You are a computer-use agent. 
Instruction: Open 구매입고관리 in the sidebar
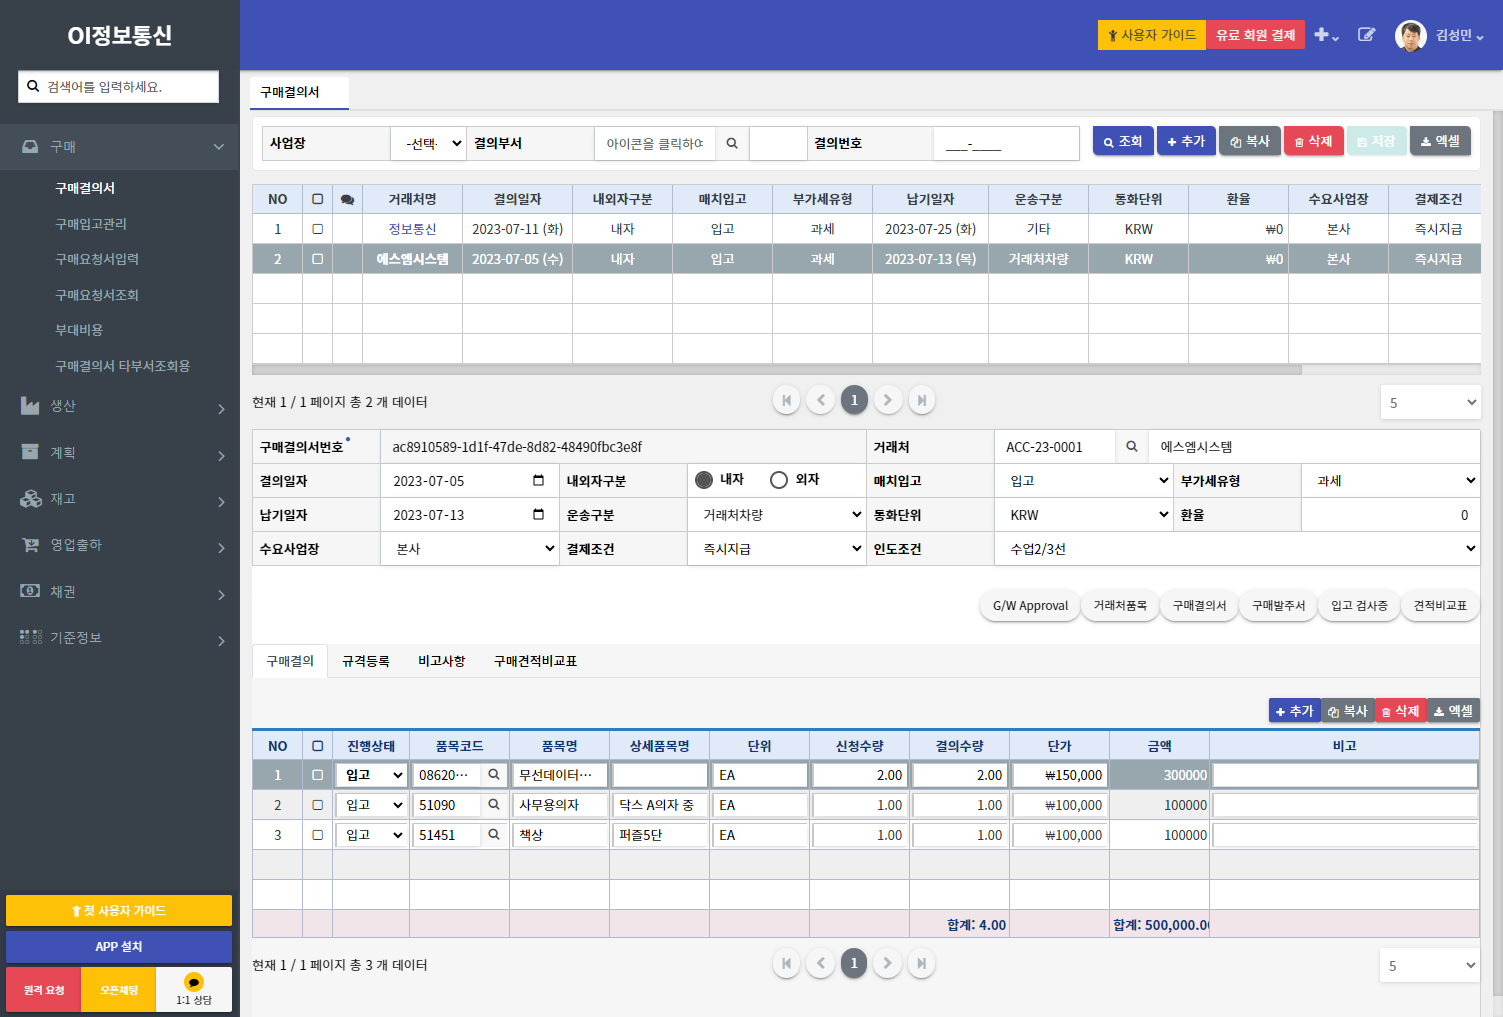(91, 224)
